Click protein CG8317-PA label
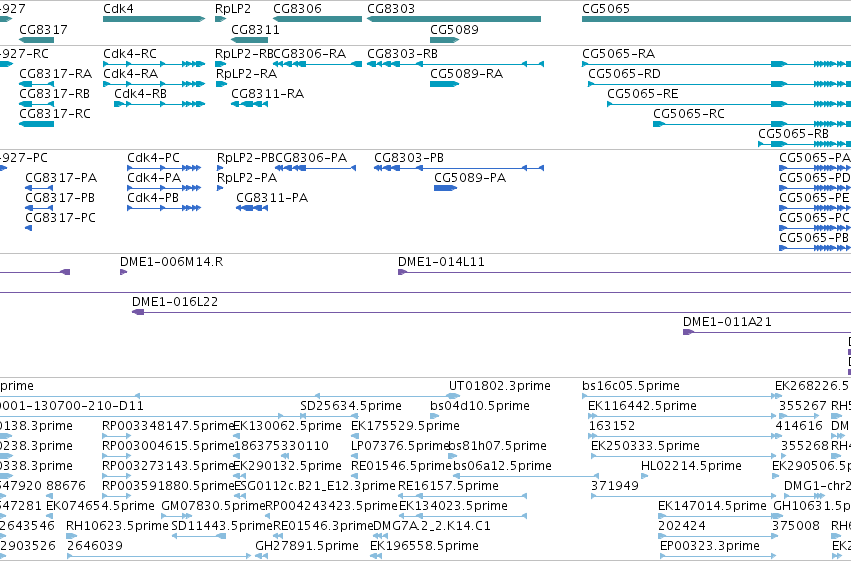The image size is (851, 561). coord(61,178)
